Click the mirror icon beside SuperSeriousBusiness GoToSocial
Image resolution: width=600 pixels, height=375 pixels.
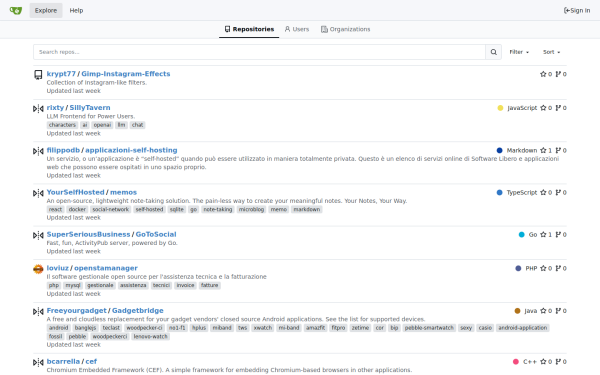[x=38, y=235]
